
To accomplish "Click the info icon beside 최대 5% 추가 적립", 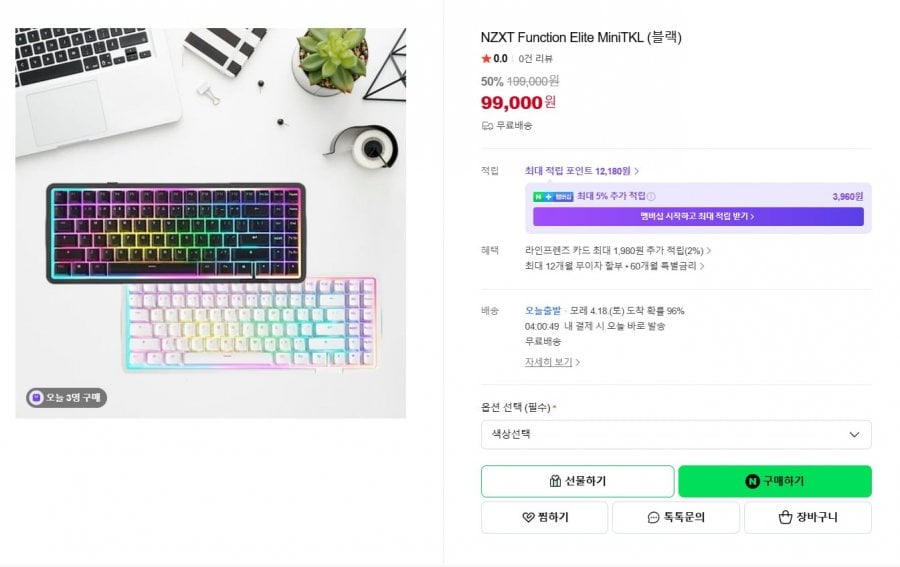I will pyautogui.click(x=651, y=197).
